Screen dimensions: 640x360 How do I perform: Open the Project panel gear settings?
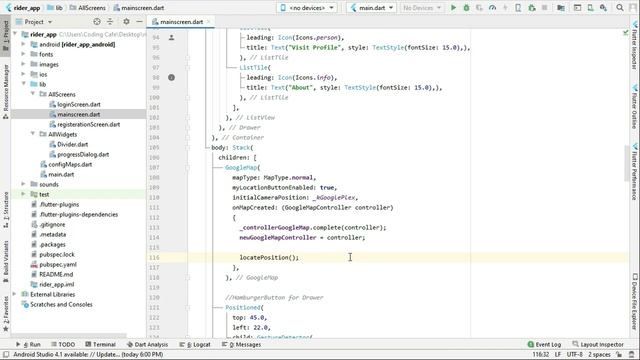coord(126,22)
